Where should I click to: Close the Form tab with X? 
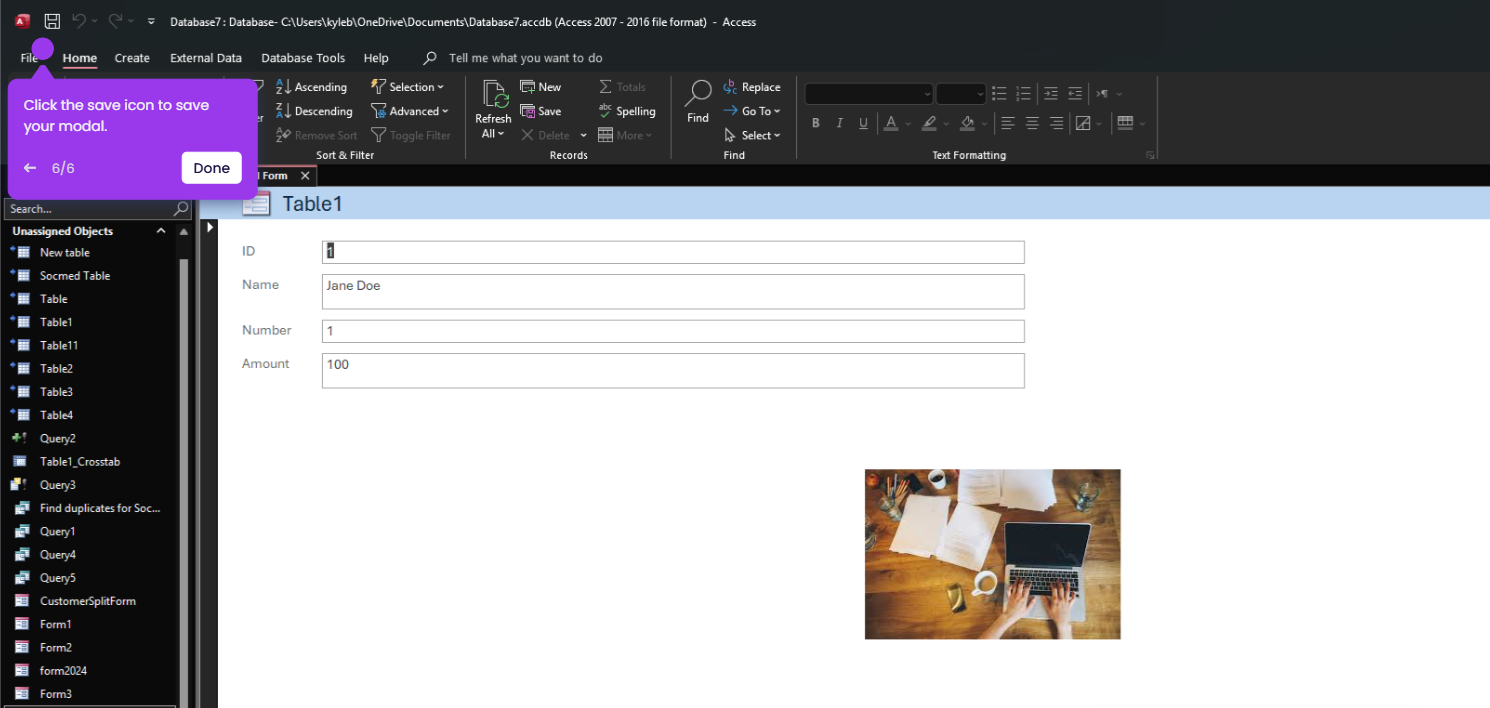(305, 176)
